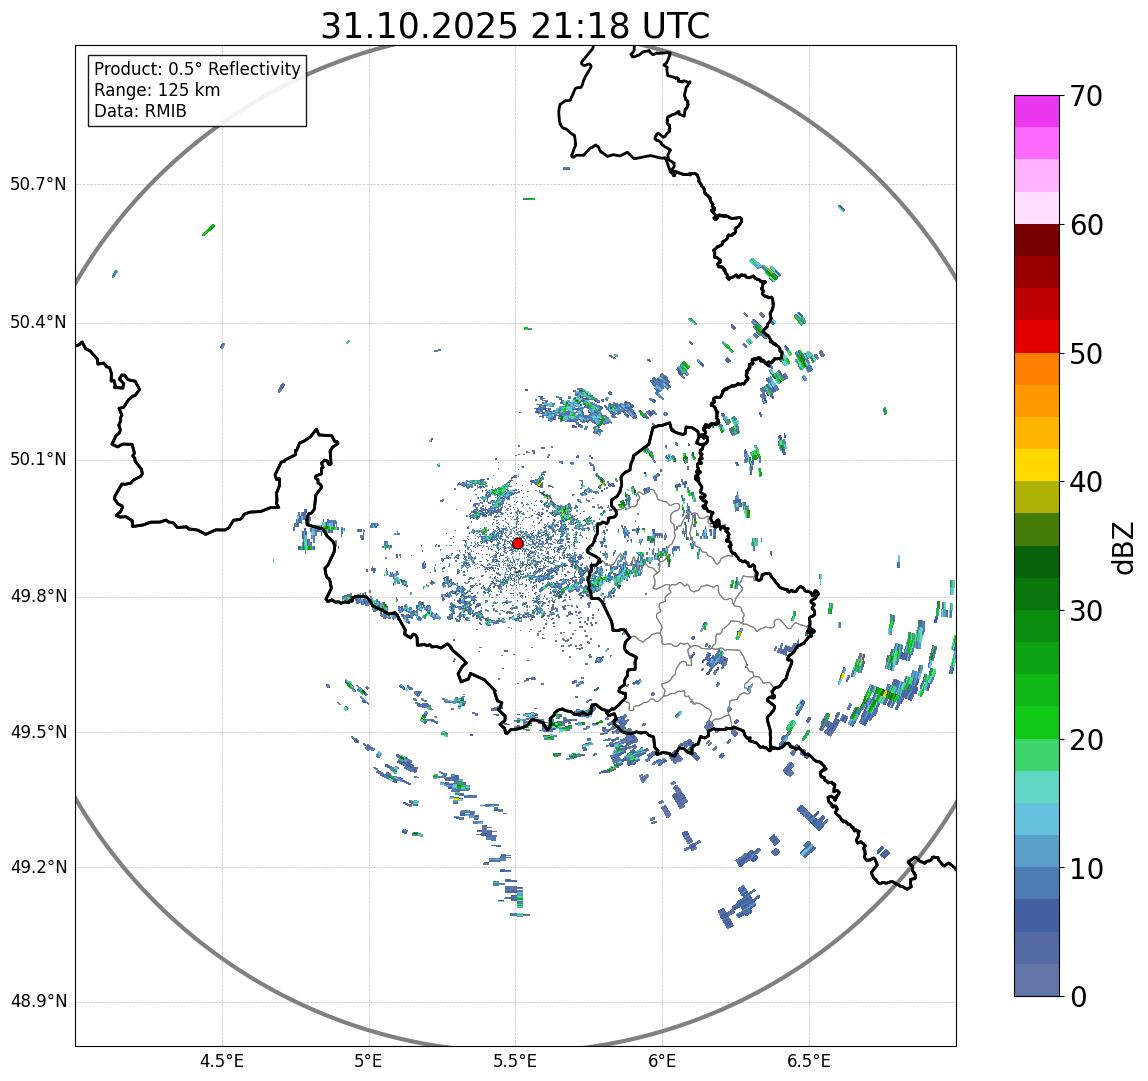Screen dimensions: 1148x1081
Task: Click the dark maroon segment below 60
Action: [x=1037, y=240]
